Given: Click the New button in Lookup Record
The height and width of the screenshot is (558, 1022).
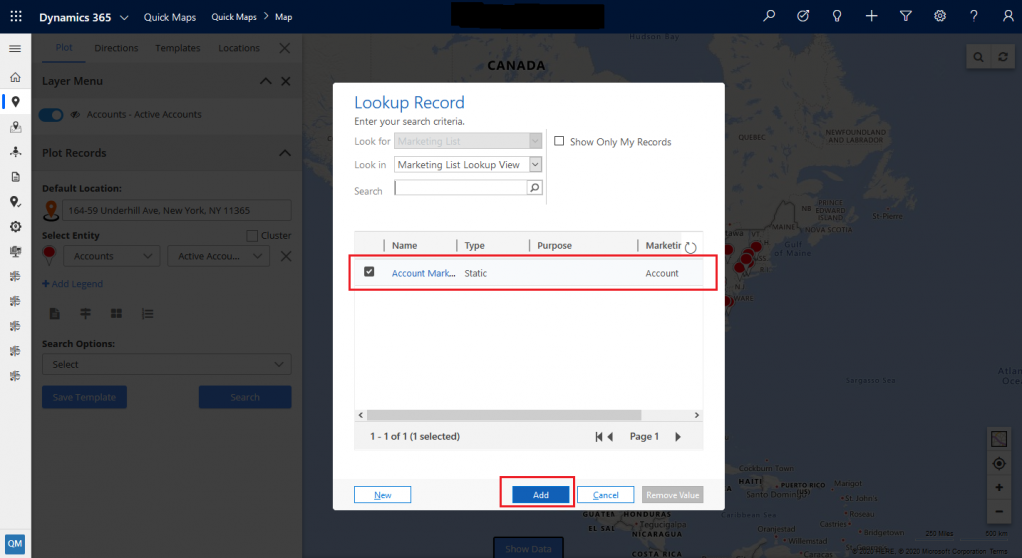Looking at the screenshot, I should tap(383, 495).
